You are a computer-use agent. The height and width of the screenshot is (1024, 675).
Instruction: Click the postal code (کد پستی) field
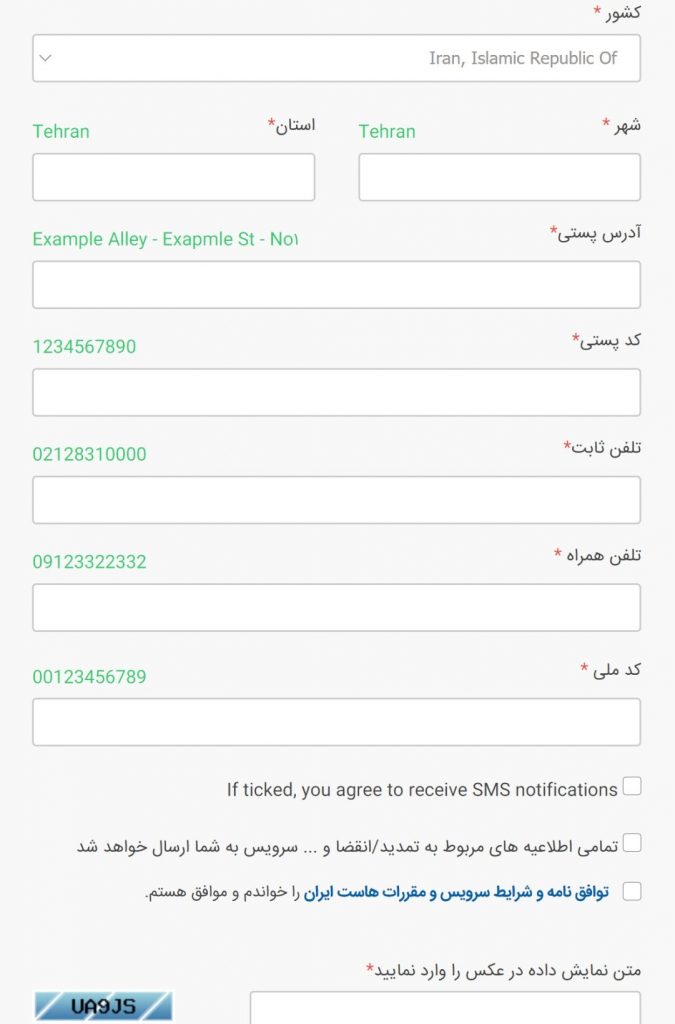[x=336, y=392]
